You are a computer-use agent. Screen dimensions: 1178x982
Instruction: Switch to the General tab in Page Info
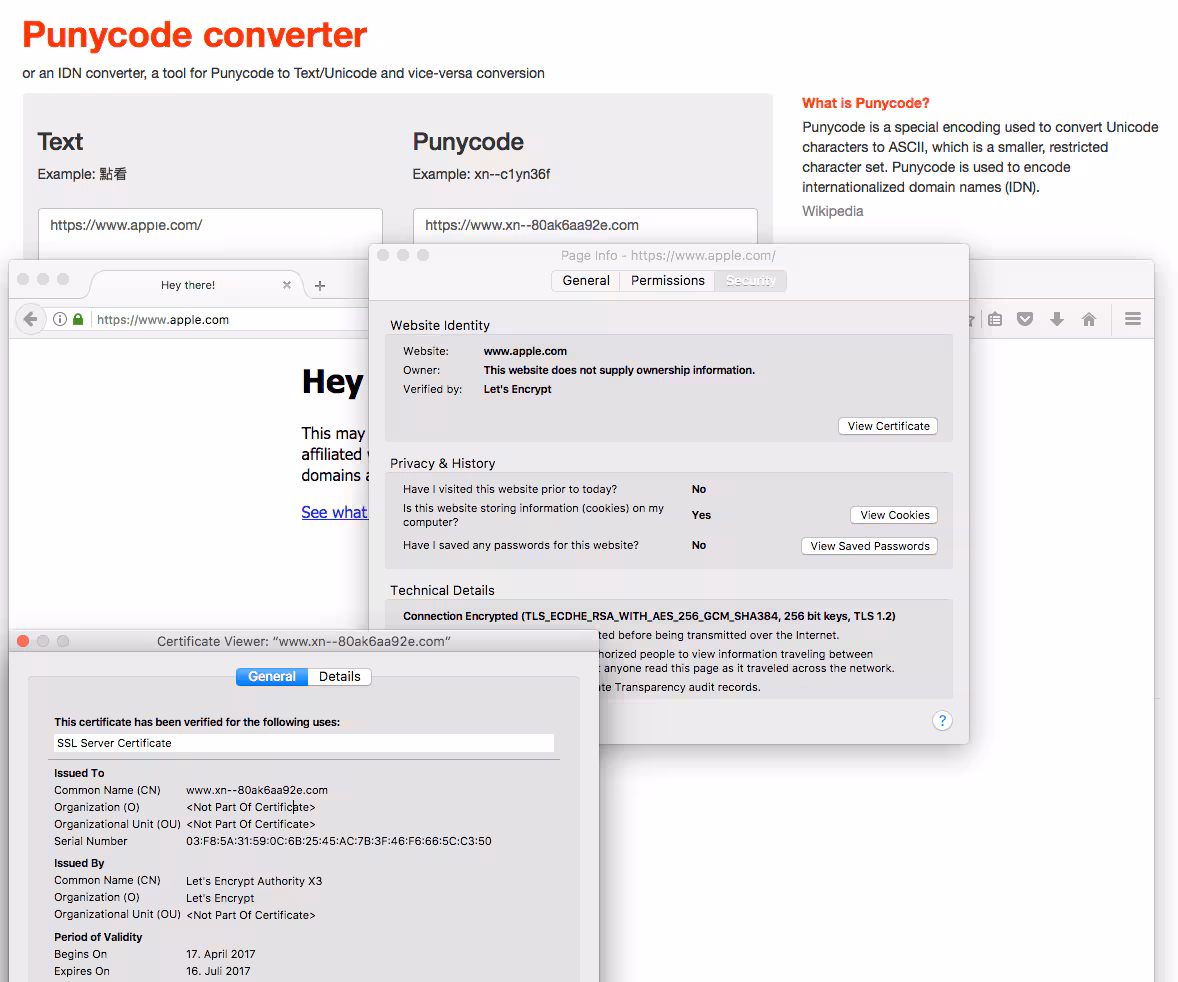(586, 281)
